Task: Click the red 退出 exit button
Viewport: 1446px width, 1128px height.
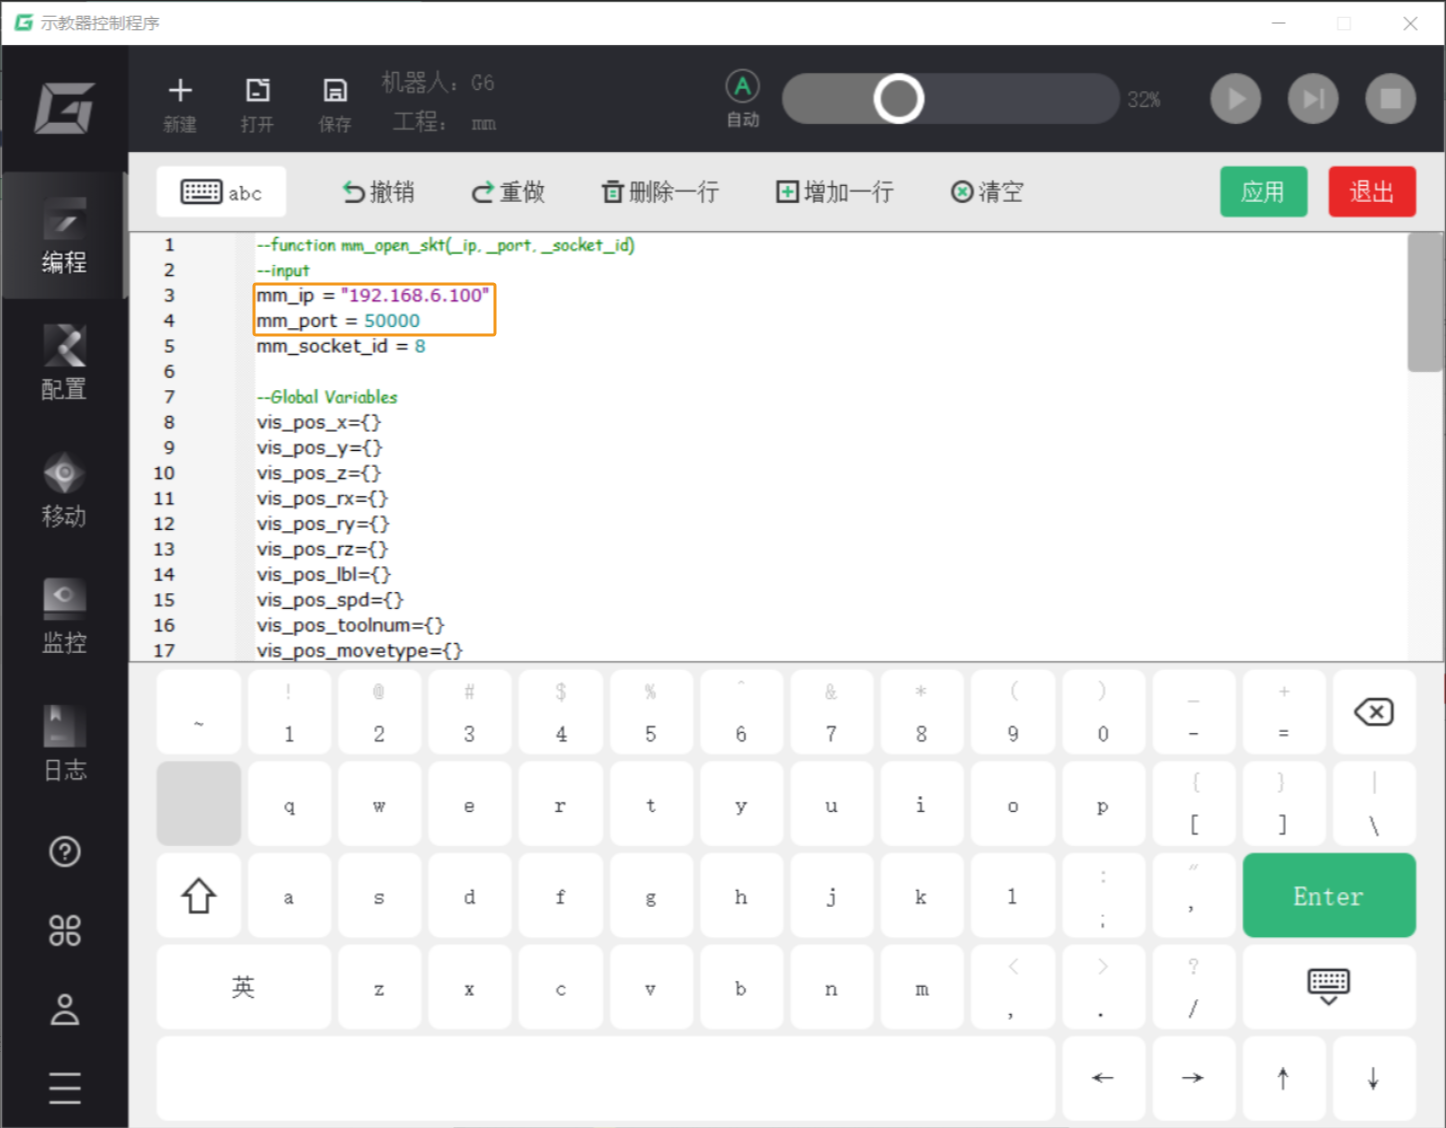Action: point(1371,192)
